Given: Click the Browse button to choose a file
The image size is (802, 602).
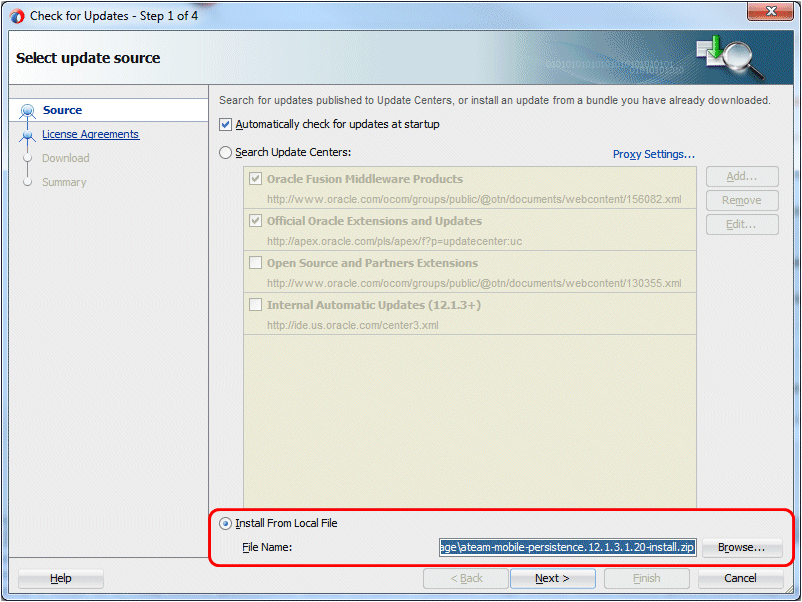Looking at the screenshot, I should 741,547.
